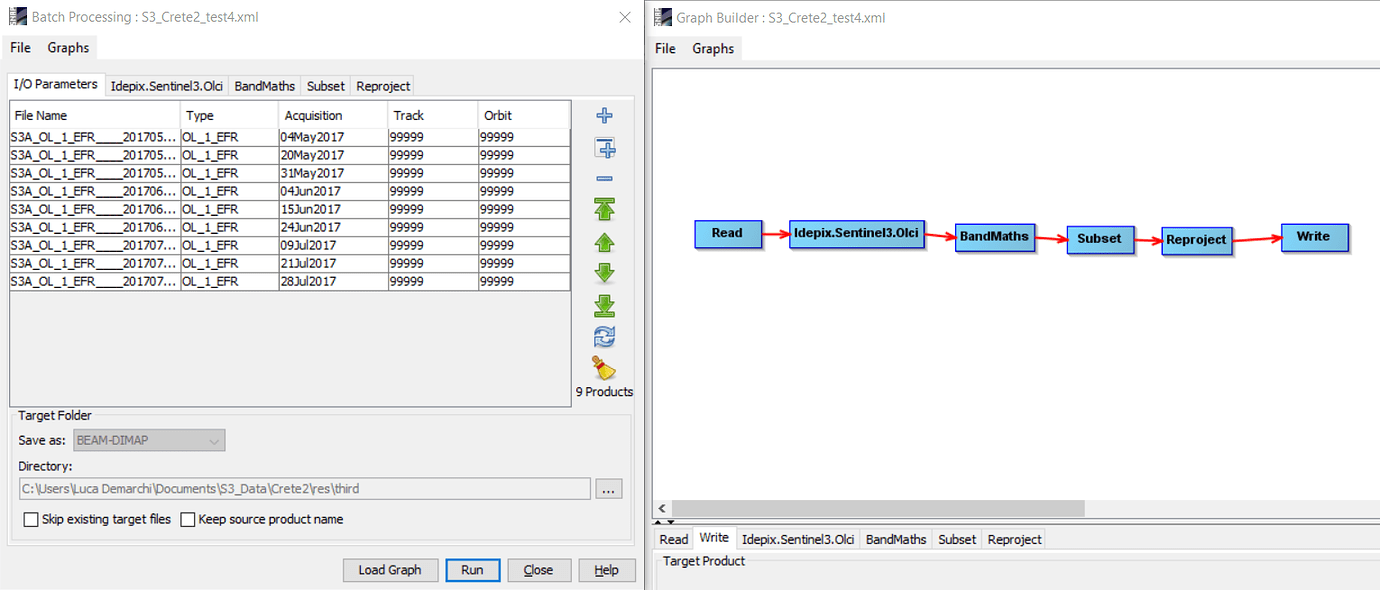Open Graphs menu in Graph Builder window
The height and width of the screenshot is (590, 1380).
712,48
